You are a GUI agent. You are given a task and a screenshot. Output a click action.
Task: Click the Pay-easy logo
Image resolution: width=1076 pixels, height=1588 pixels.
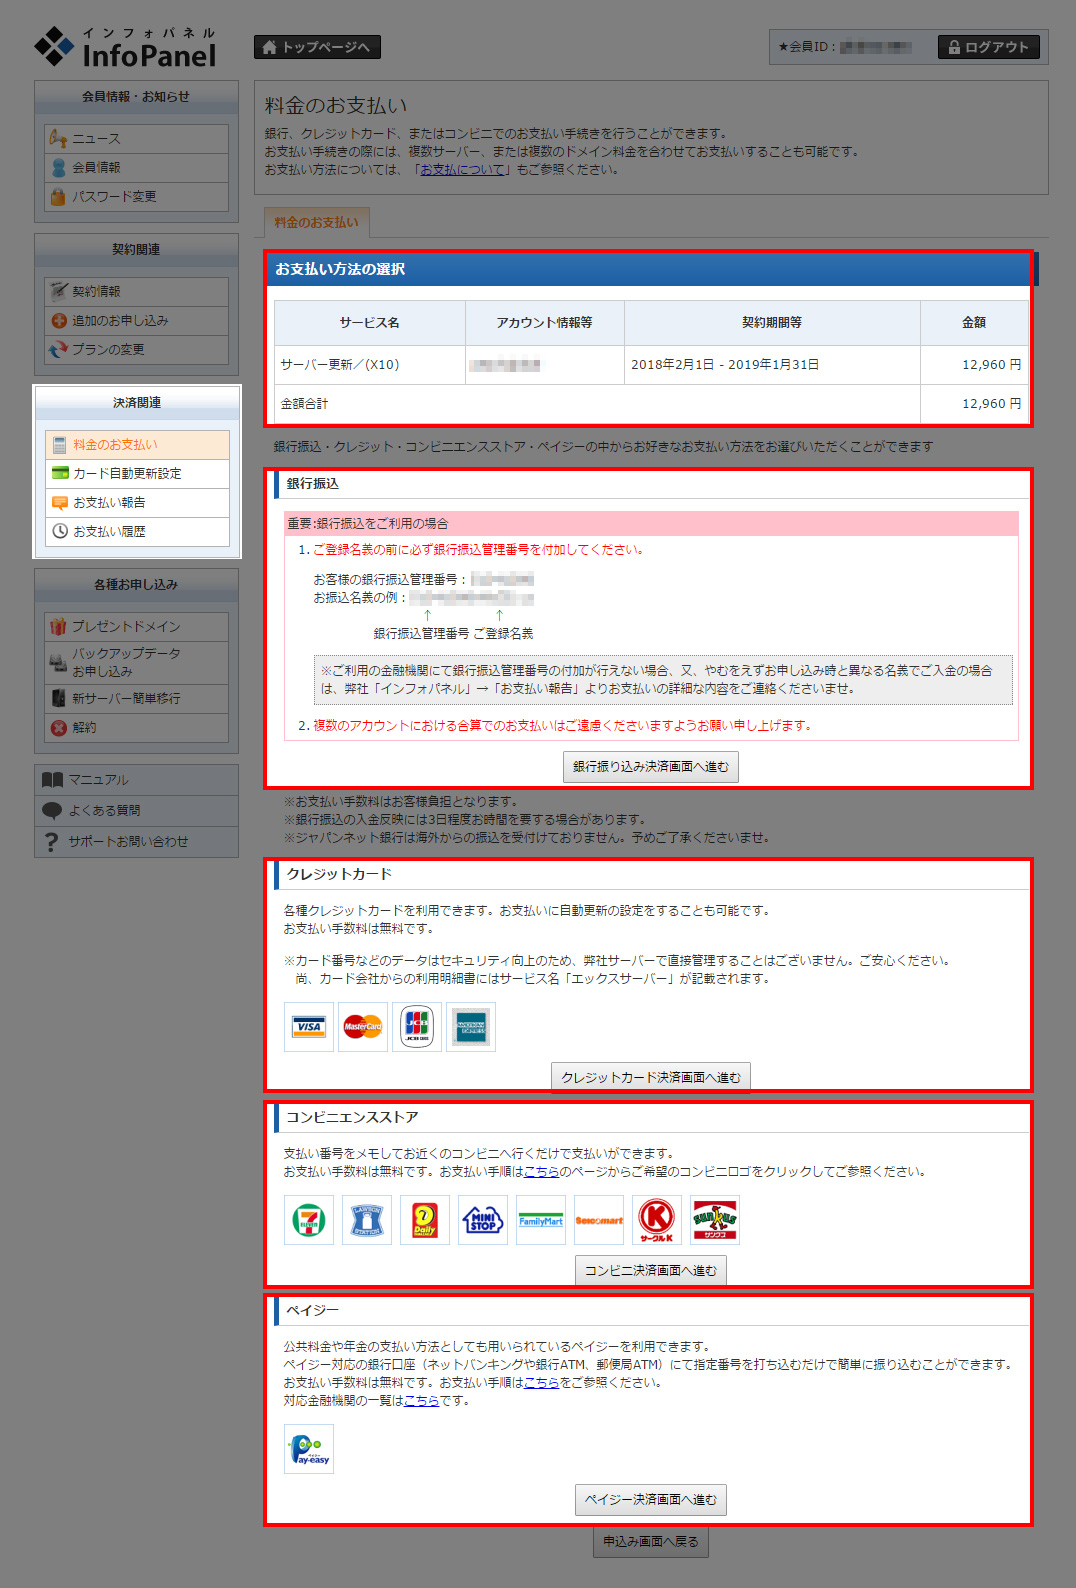(x=309, y=1449)
